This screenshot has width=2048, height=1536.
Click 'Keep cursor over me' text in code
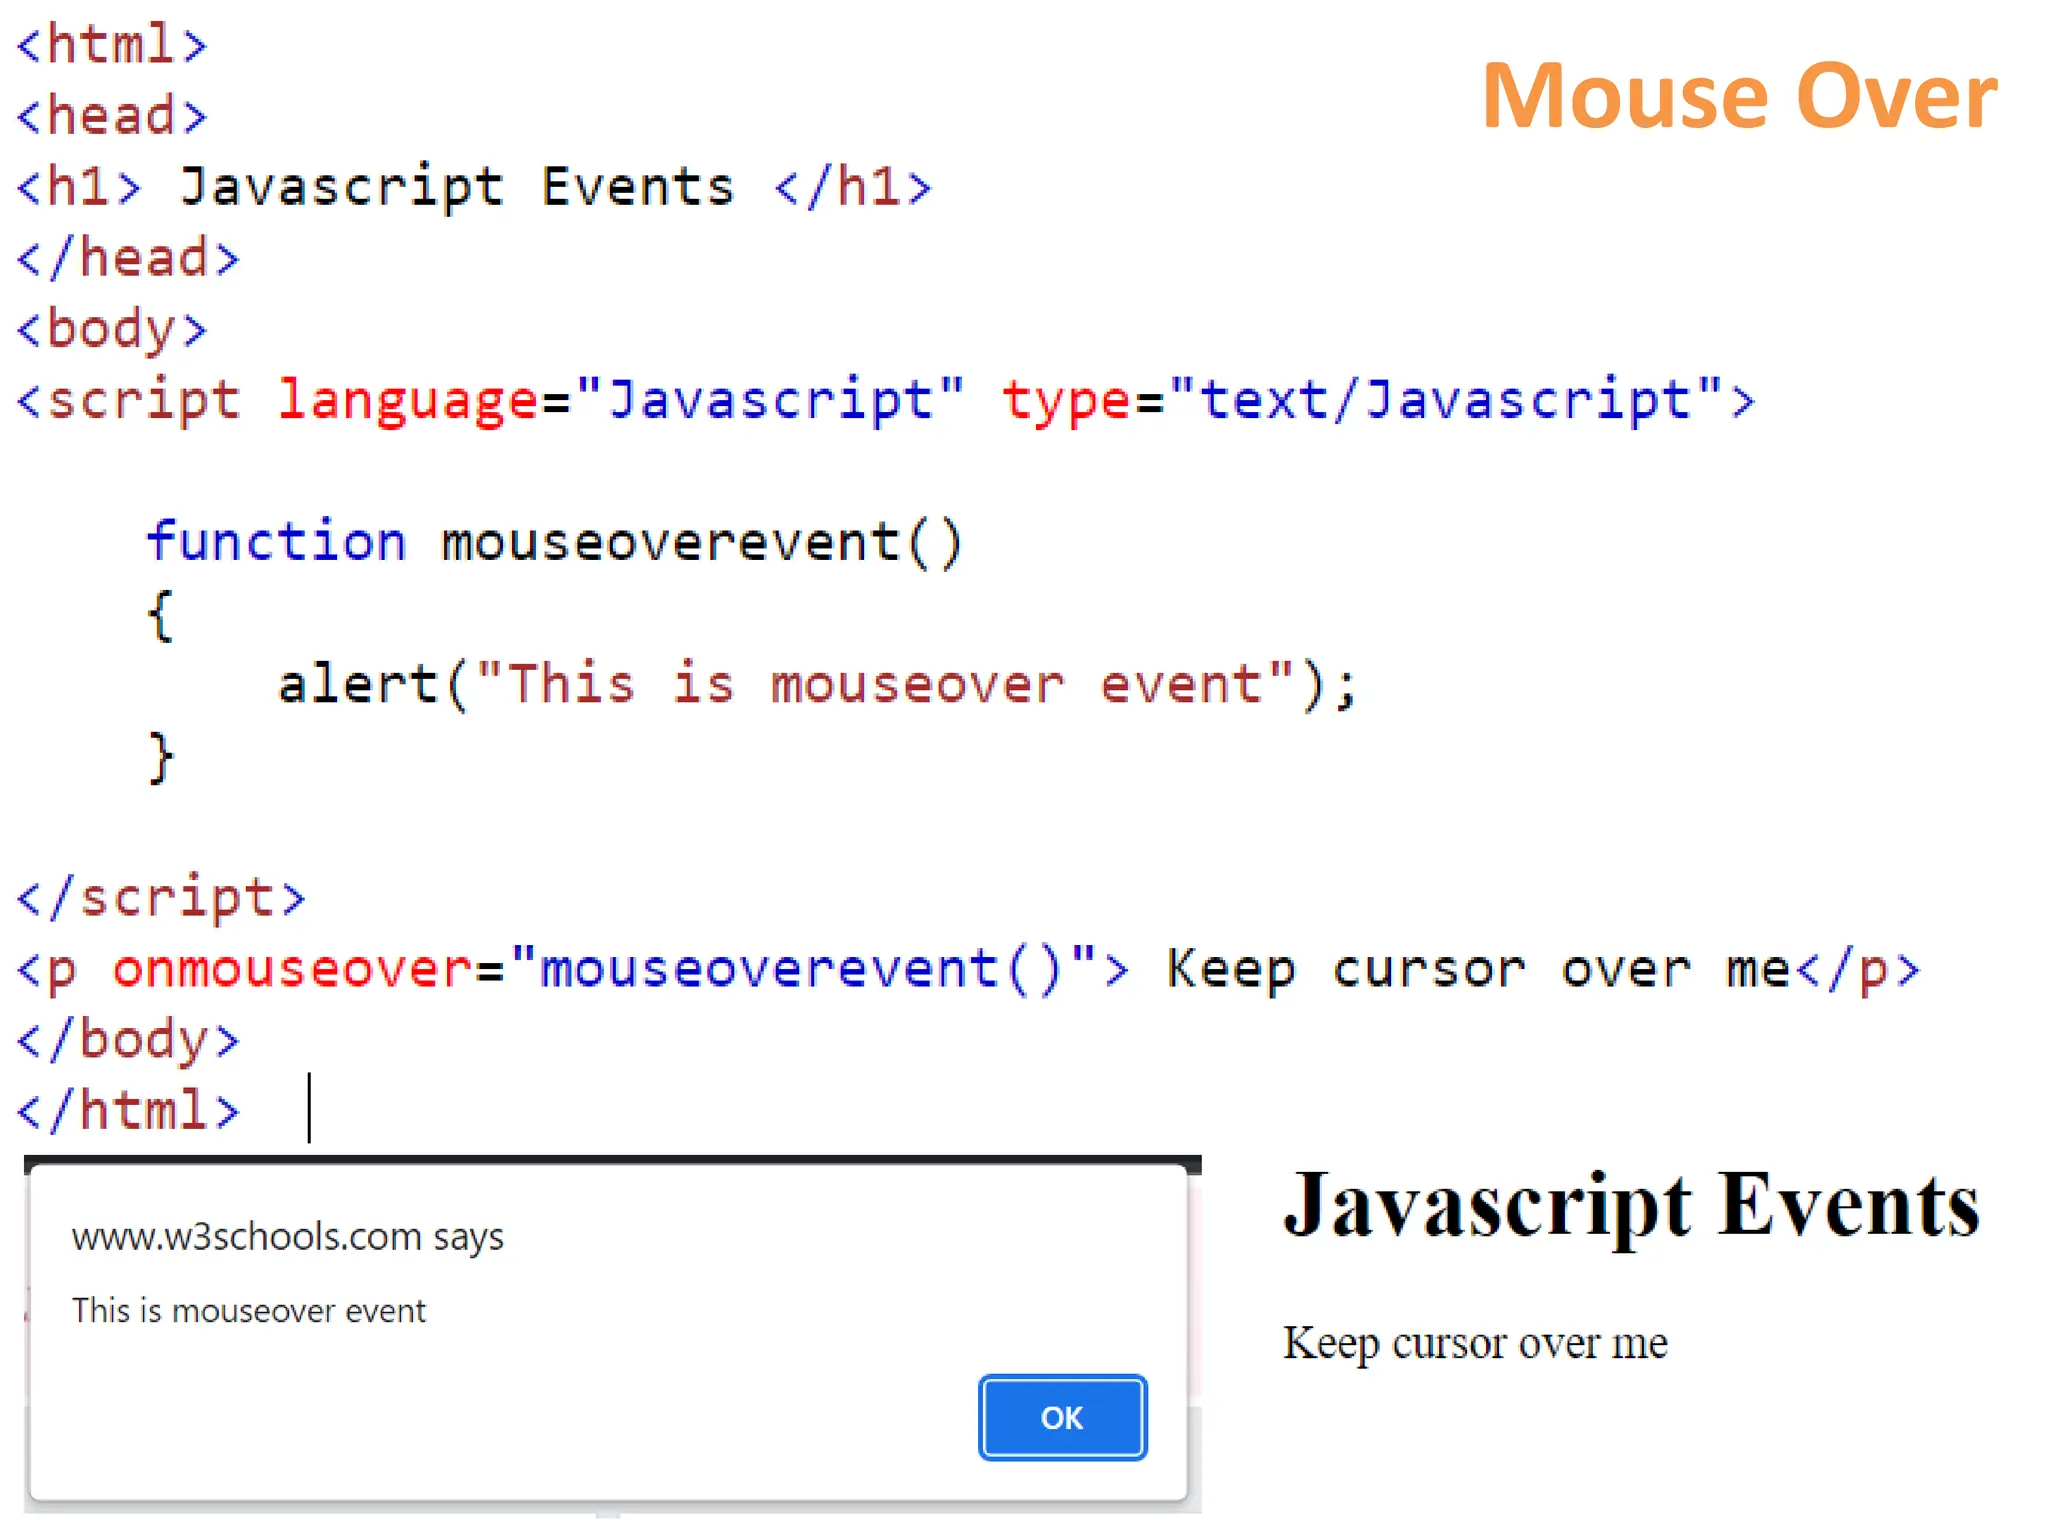(x=1479, y=970)
